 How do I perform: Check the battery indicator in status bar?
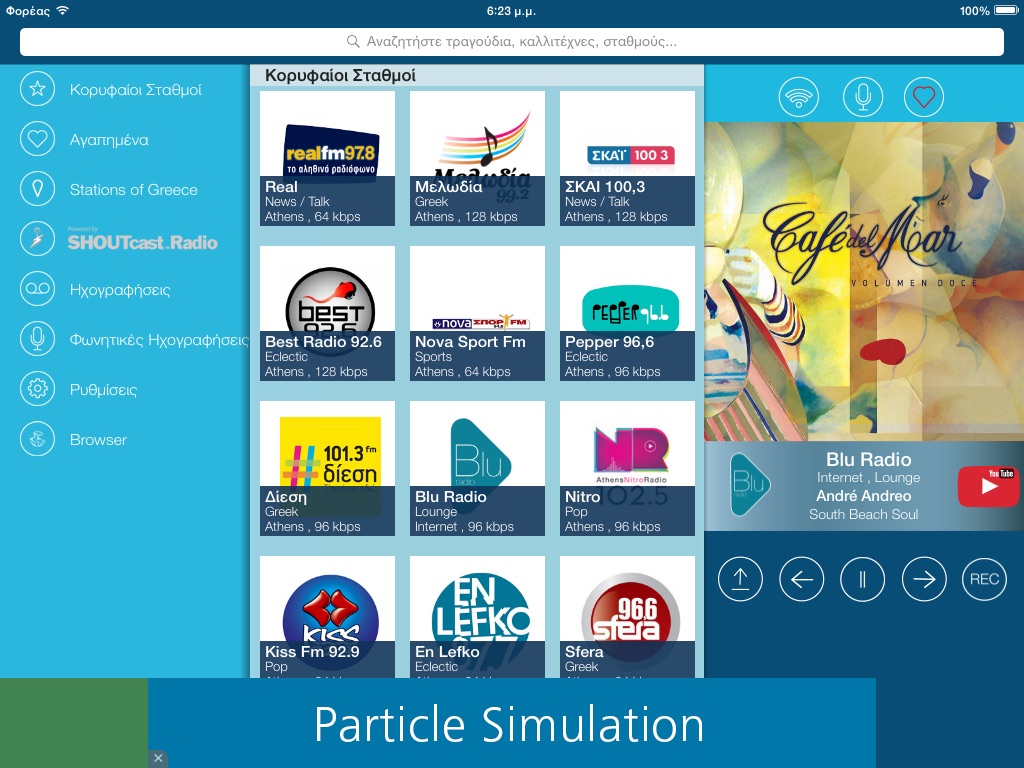pyautogui.click(x=1006, y=10)
